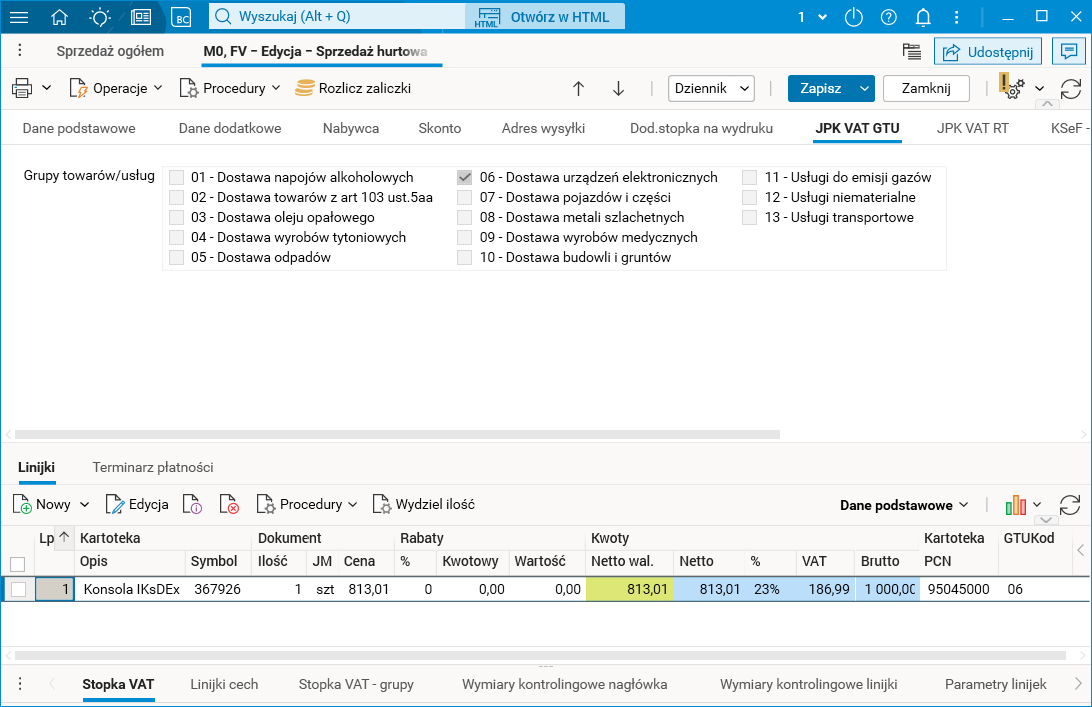Screen dimensions: 1092x707
Task: Check 07 - Dostawa pojazdów i części
Action: coord(465,197)
